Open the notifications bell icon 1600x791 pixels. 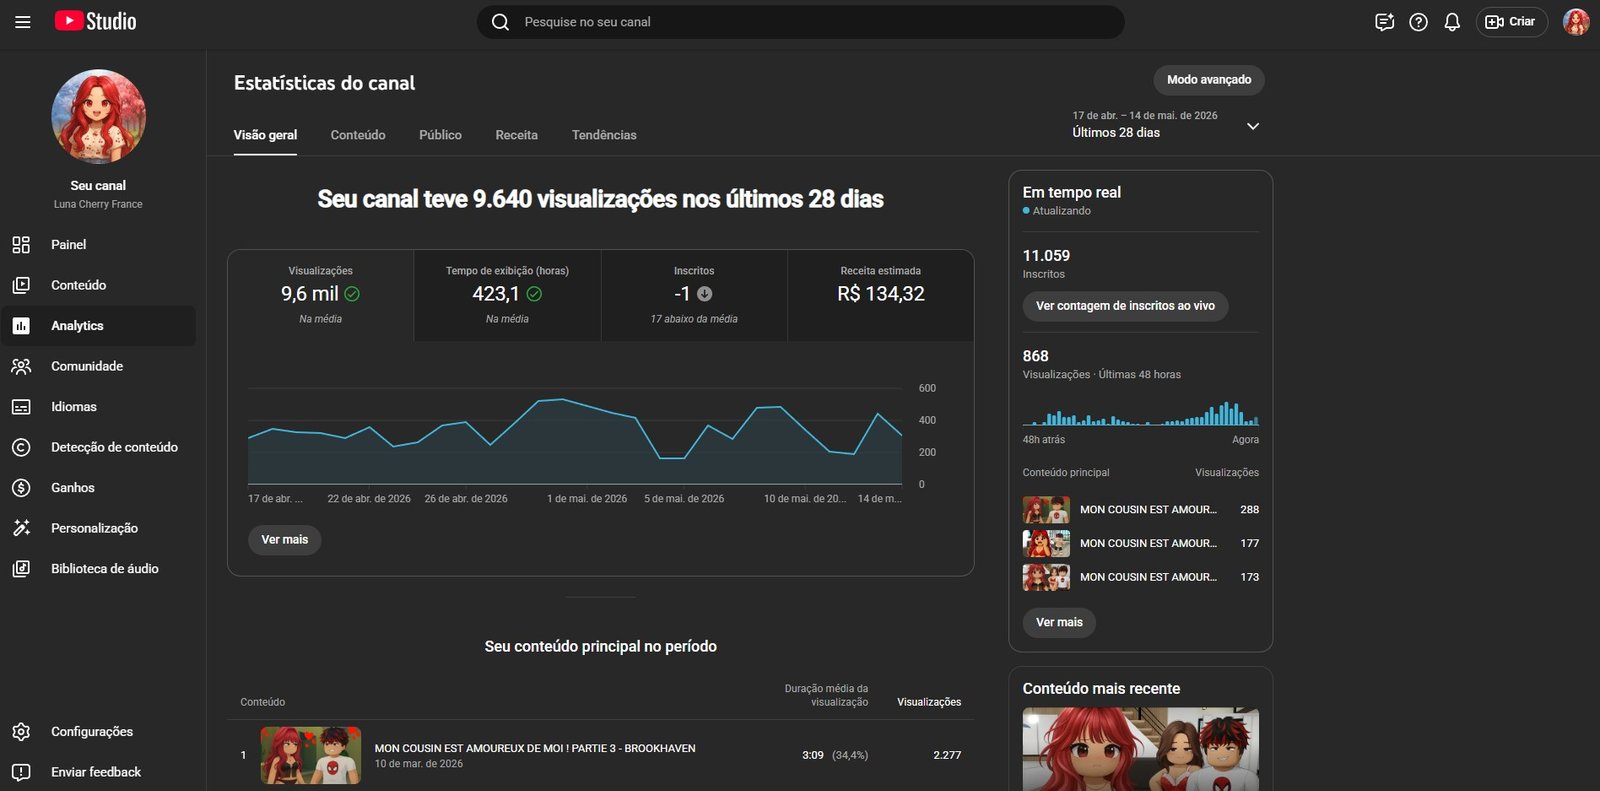[1452, 22]
